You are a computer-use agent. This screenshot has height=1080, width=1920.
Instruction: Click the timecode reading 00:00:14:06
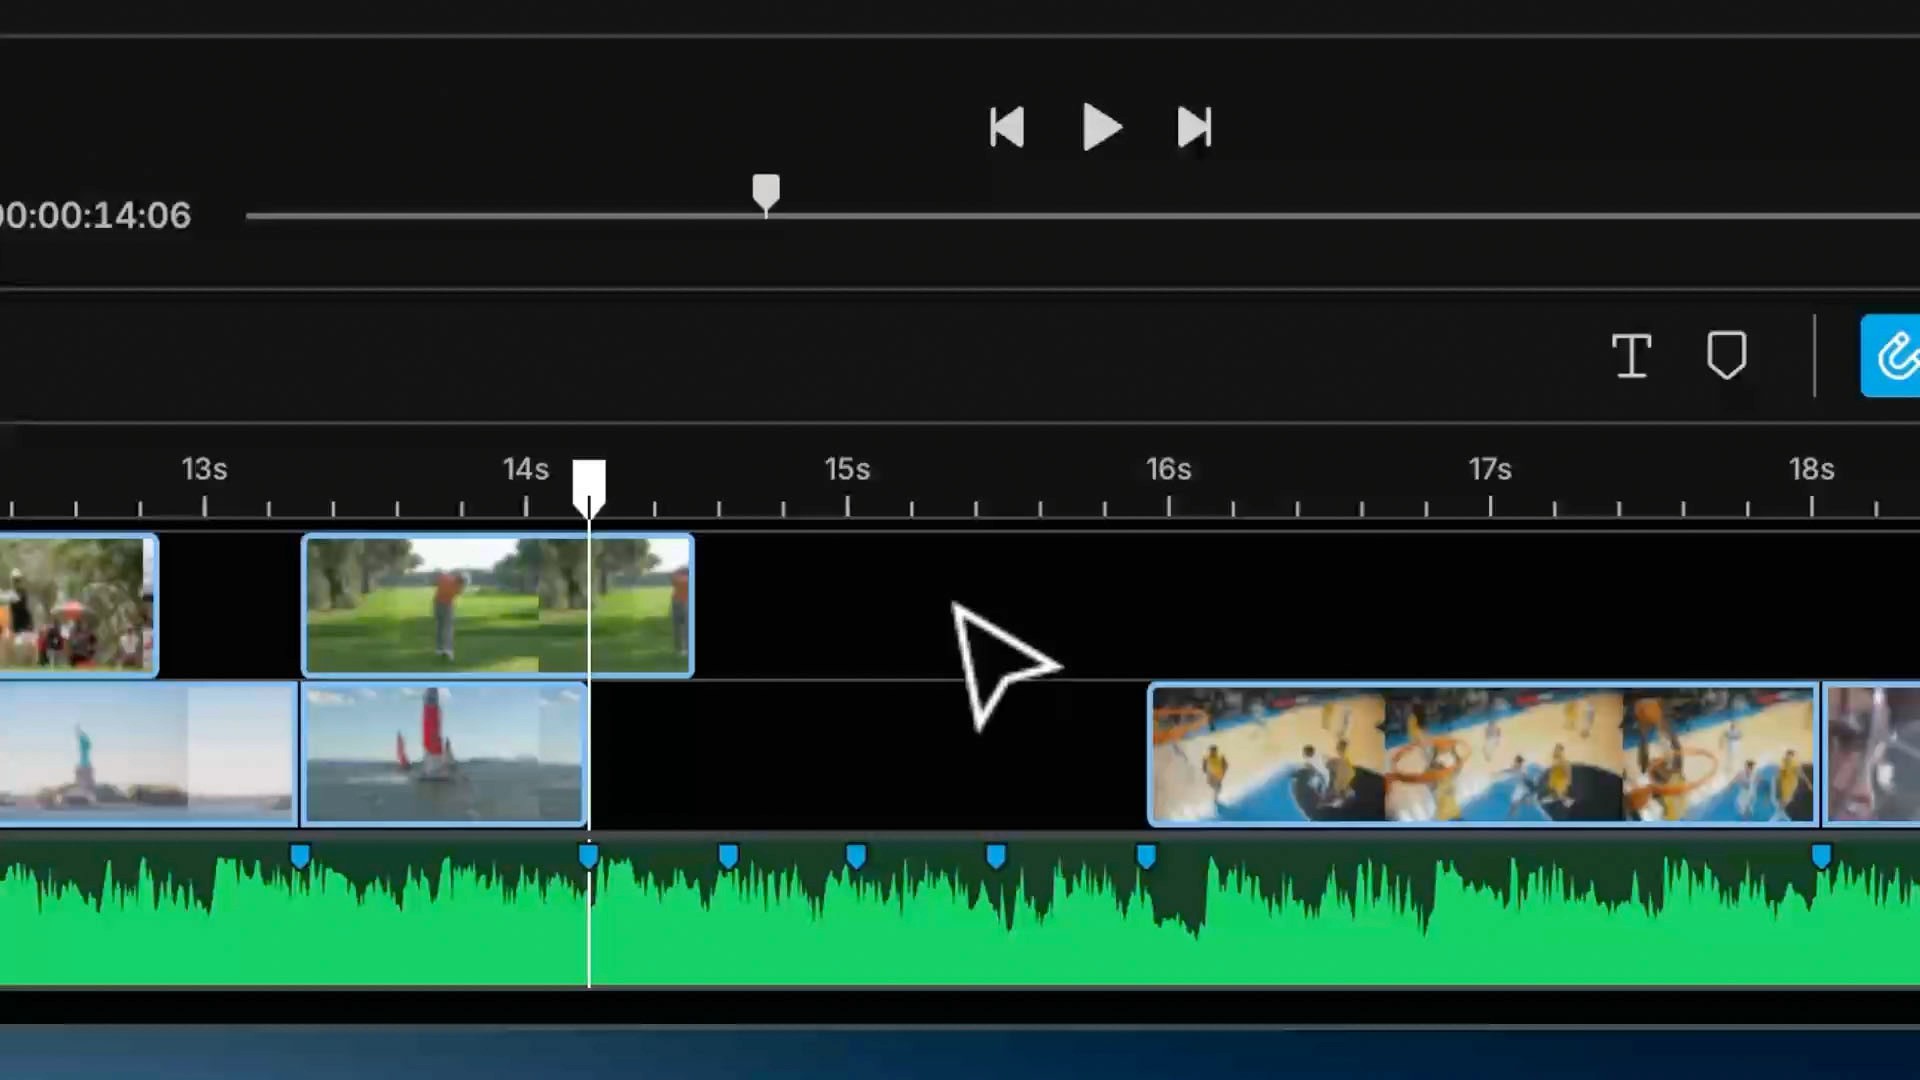pos(95,215)
